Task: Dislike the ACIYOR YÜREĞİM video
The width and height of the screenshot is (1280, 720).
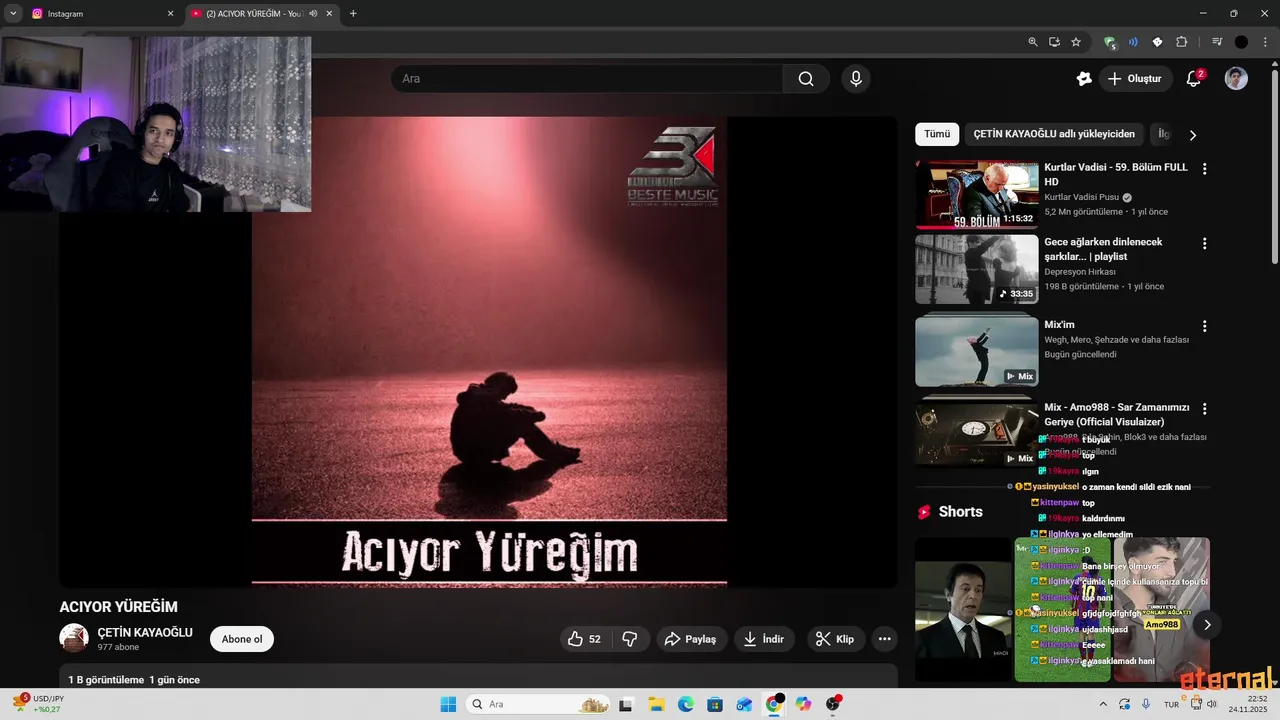Action: [630, 639]
